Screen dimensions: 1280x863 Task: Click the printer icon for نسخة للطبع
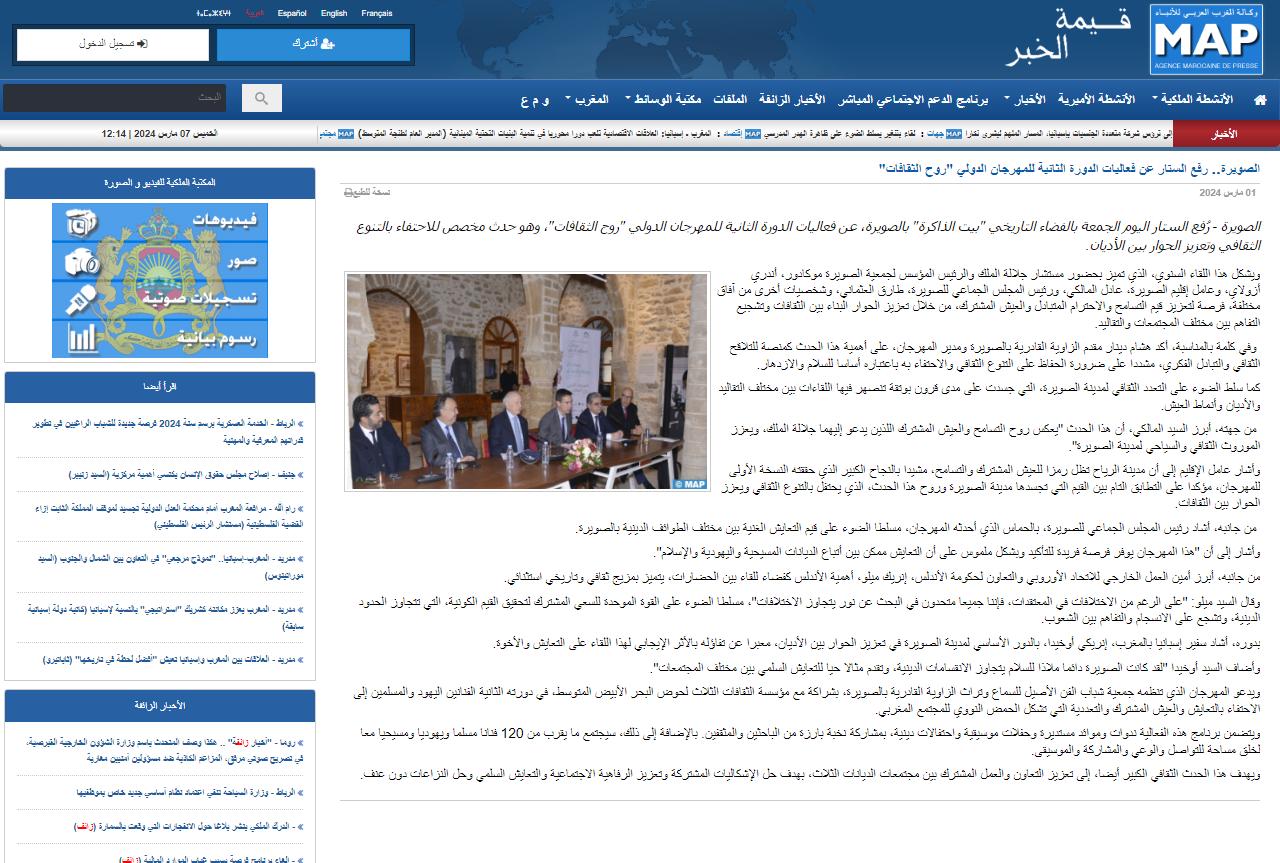pyautogui.click(x=349, y=192)
